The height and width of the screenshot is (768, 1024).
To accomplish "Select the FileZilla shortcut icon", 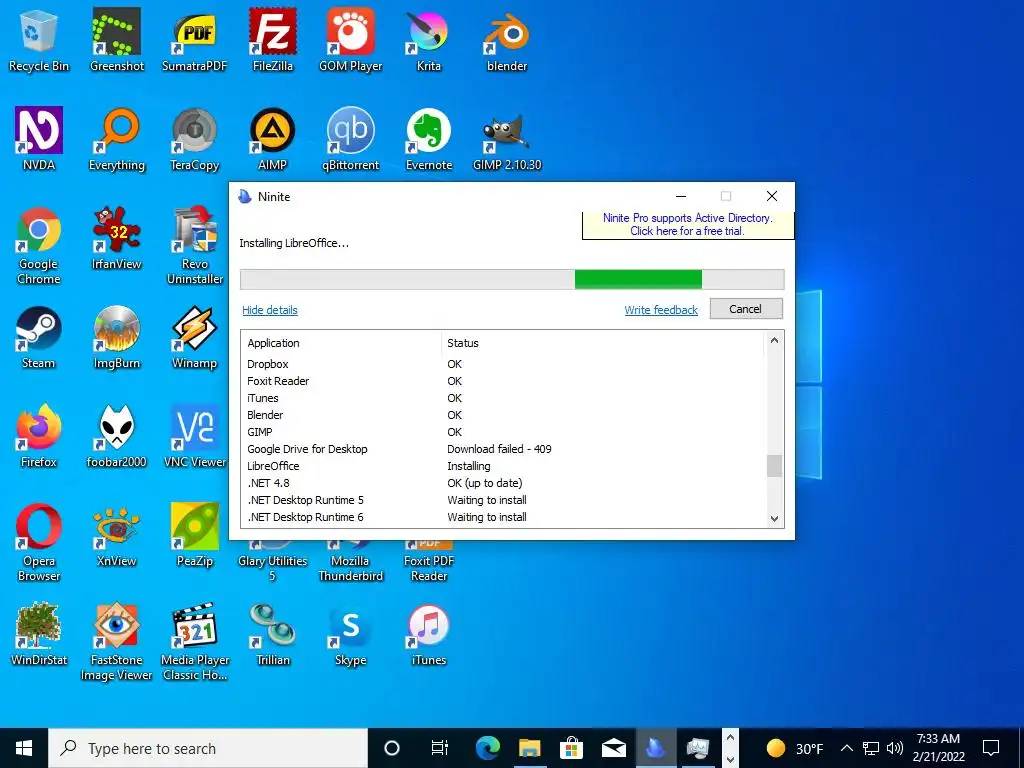I will tap(272, 40).
